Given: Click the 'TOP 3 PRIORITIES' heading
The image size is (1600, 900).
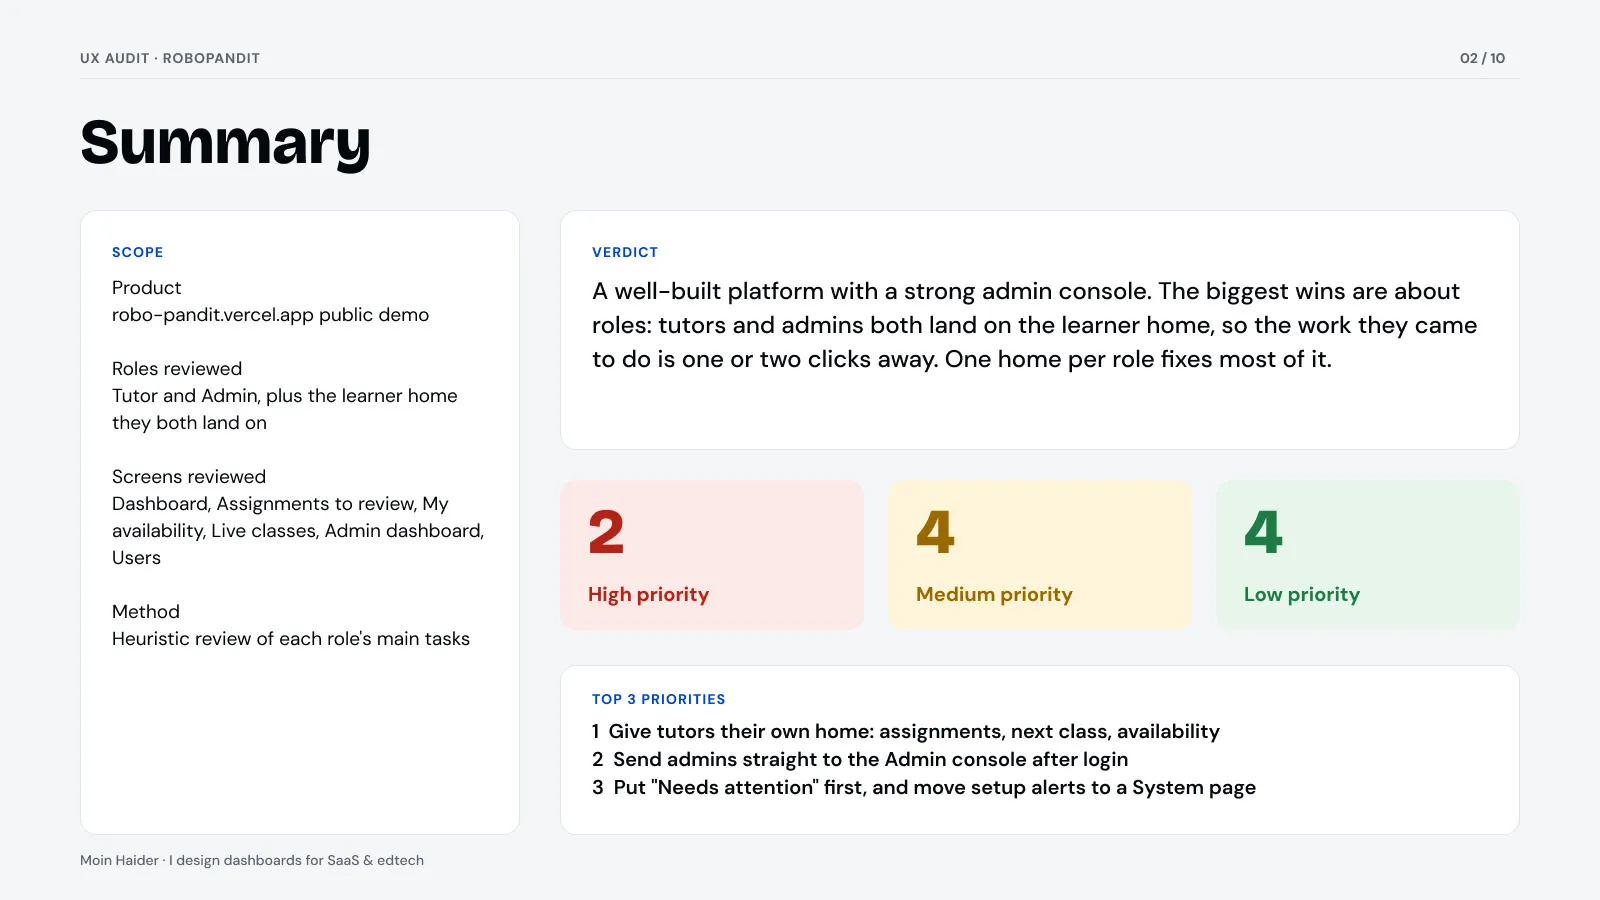Looking at the screenshot, I should [x=658, y=699].
